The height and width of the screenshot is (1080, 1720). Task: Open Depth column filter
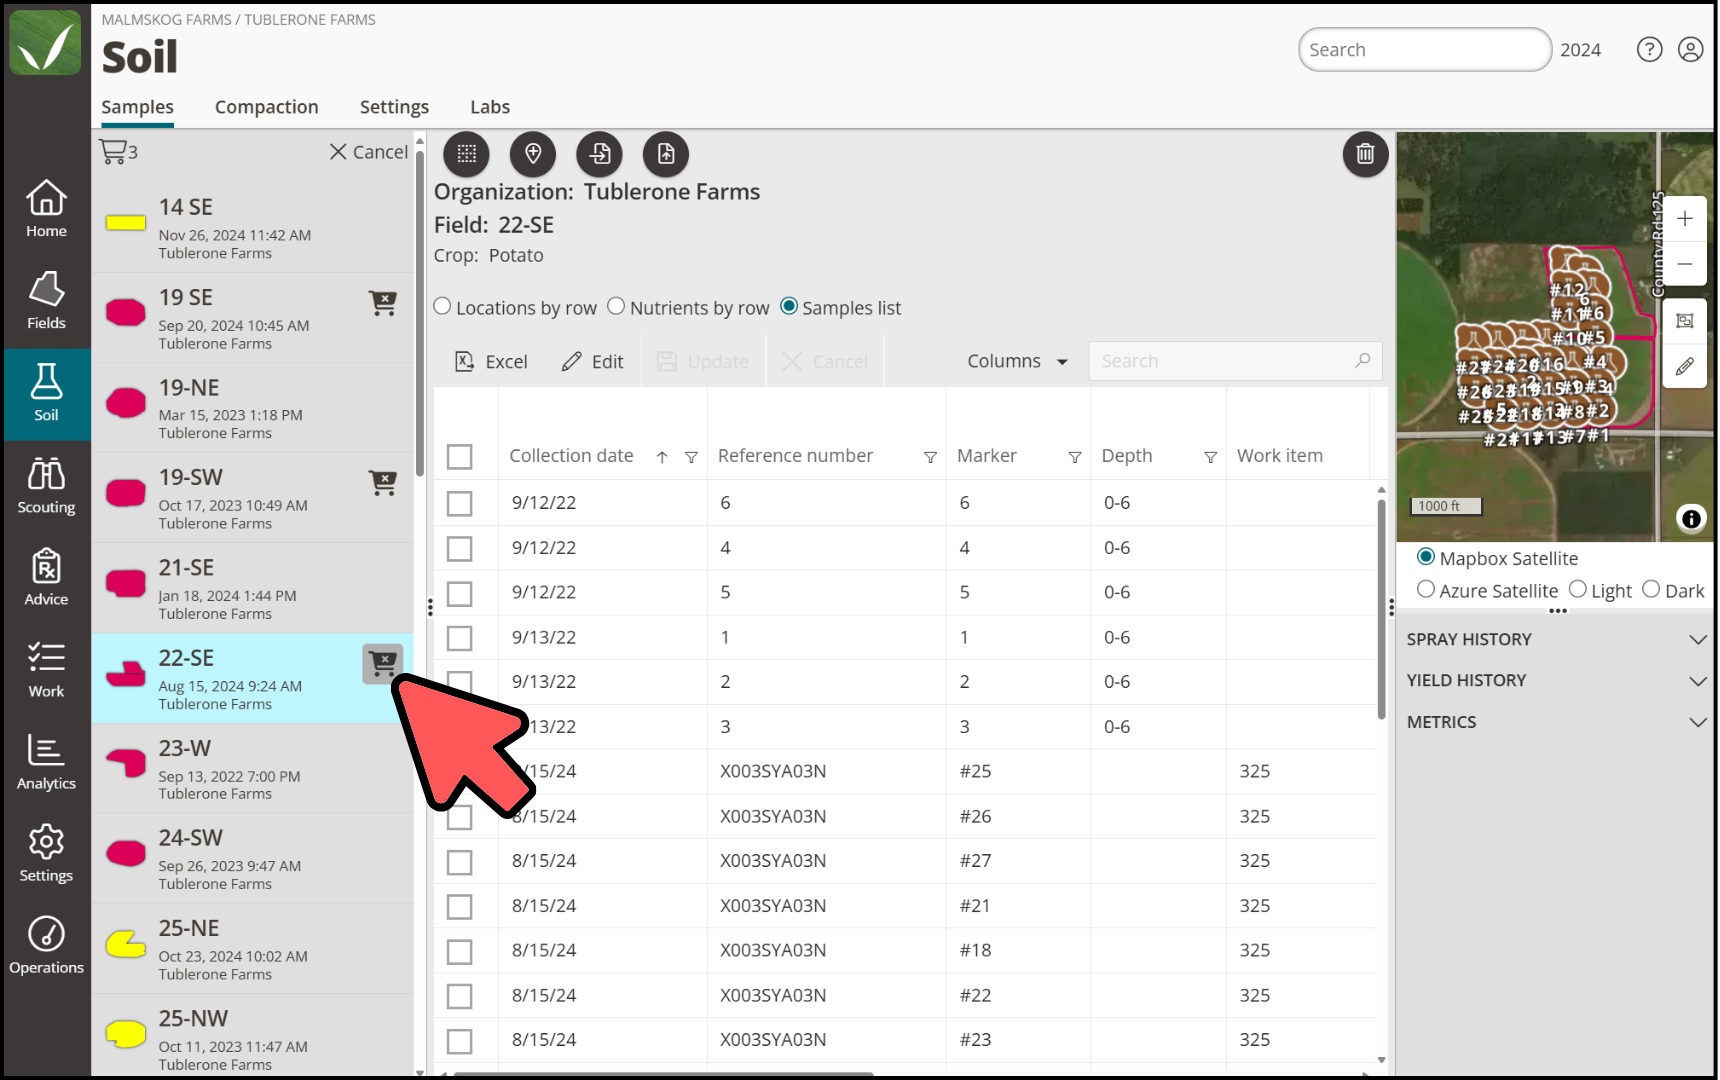click(x=1210, y=457)
